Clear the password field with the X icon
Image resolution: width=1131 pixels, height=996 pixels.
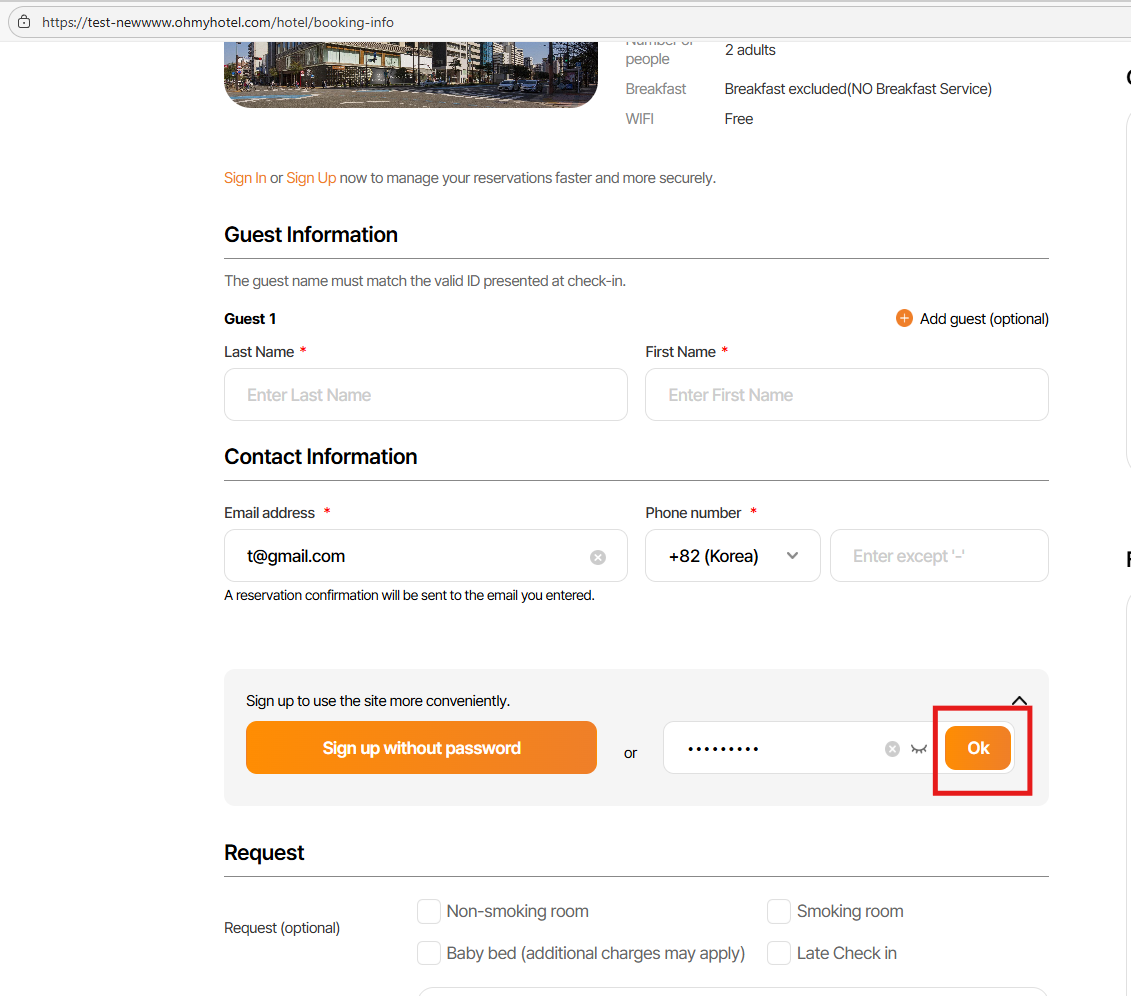[892, 749]
